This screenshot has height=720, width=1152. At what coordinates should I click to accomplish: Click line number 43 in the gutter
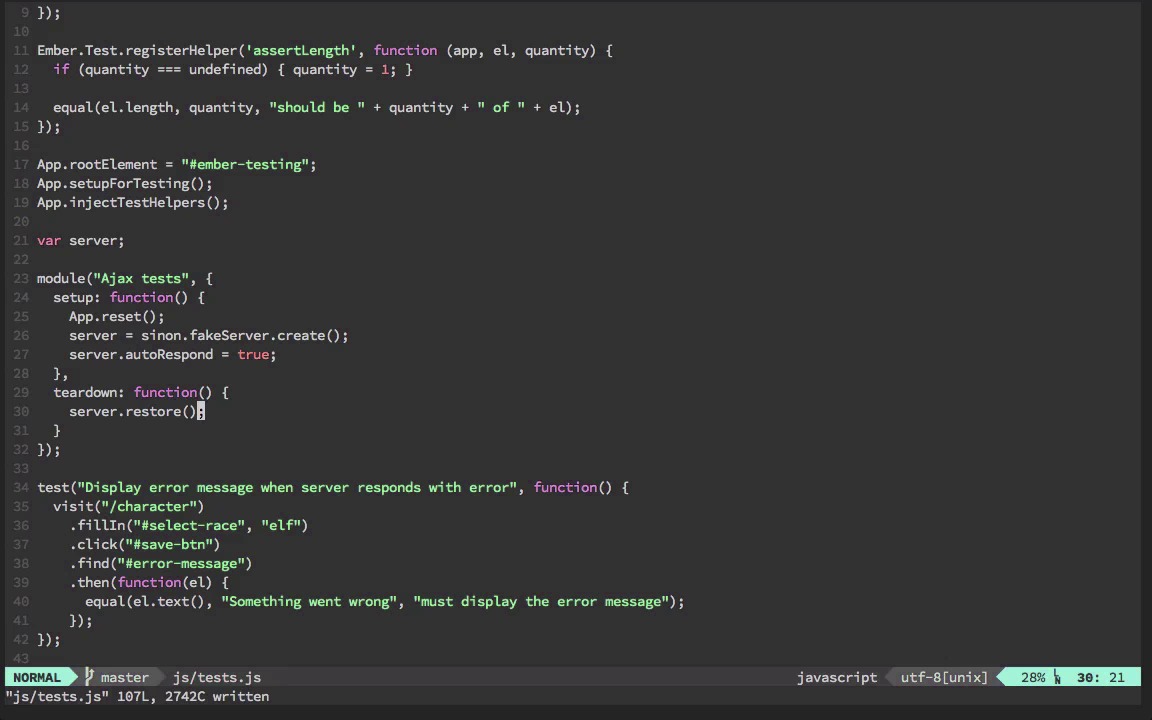point(21,658)
